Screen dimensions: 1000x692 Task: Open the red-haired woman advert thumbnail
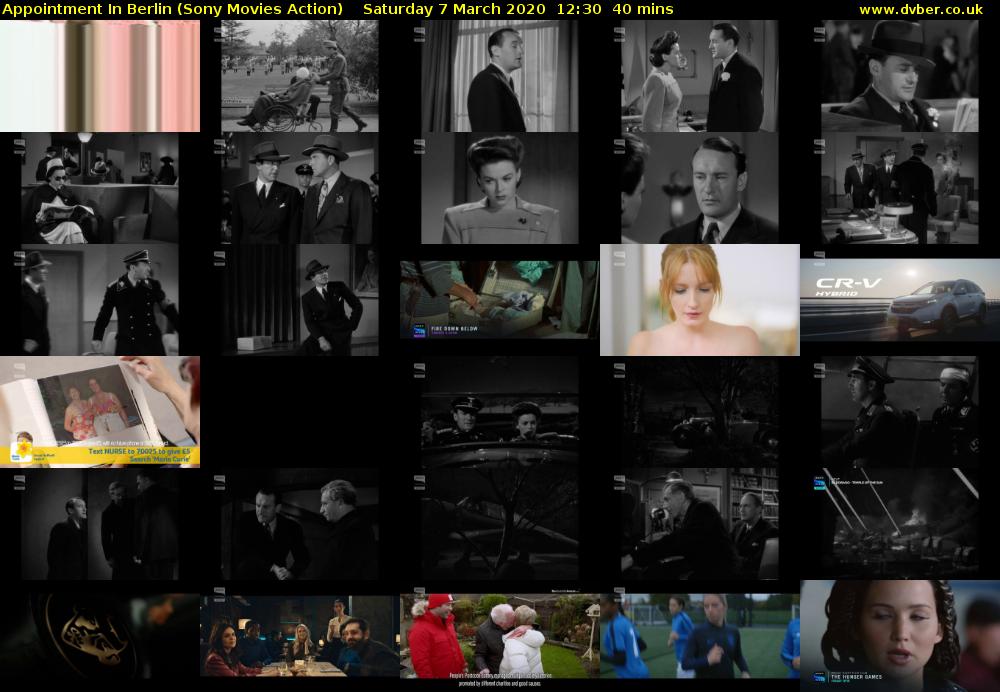[x=700, y=300]
